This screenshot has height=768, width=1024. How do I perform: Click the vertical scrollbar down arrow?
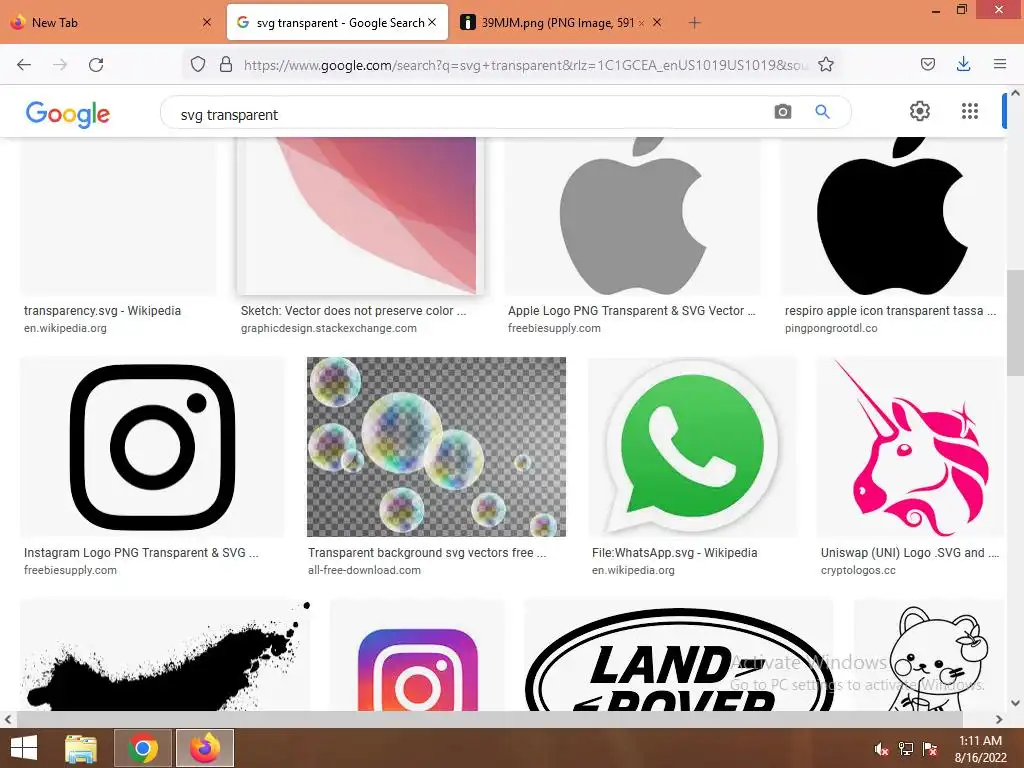click(x=1015, y=703)
